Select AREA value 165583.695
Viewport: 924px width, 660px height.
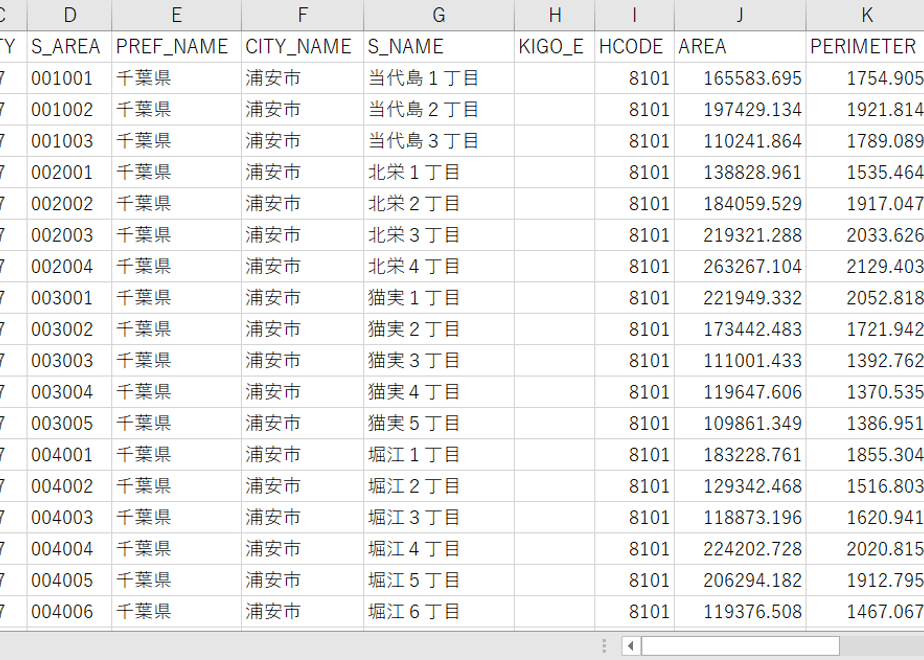click(x=740, y=78)
